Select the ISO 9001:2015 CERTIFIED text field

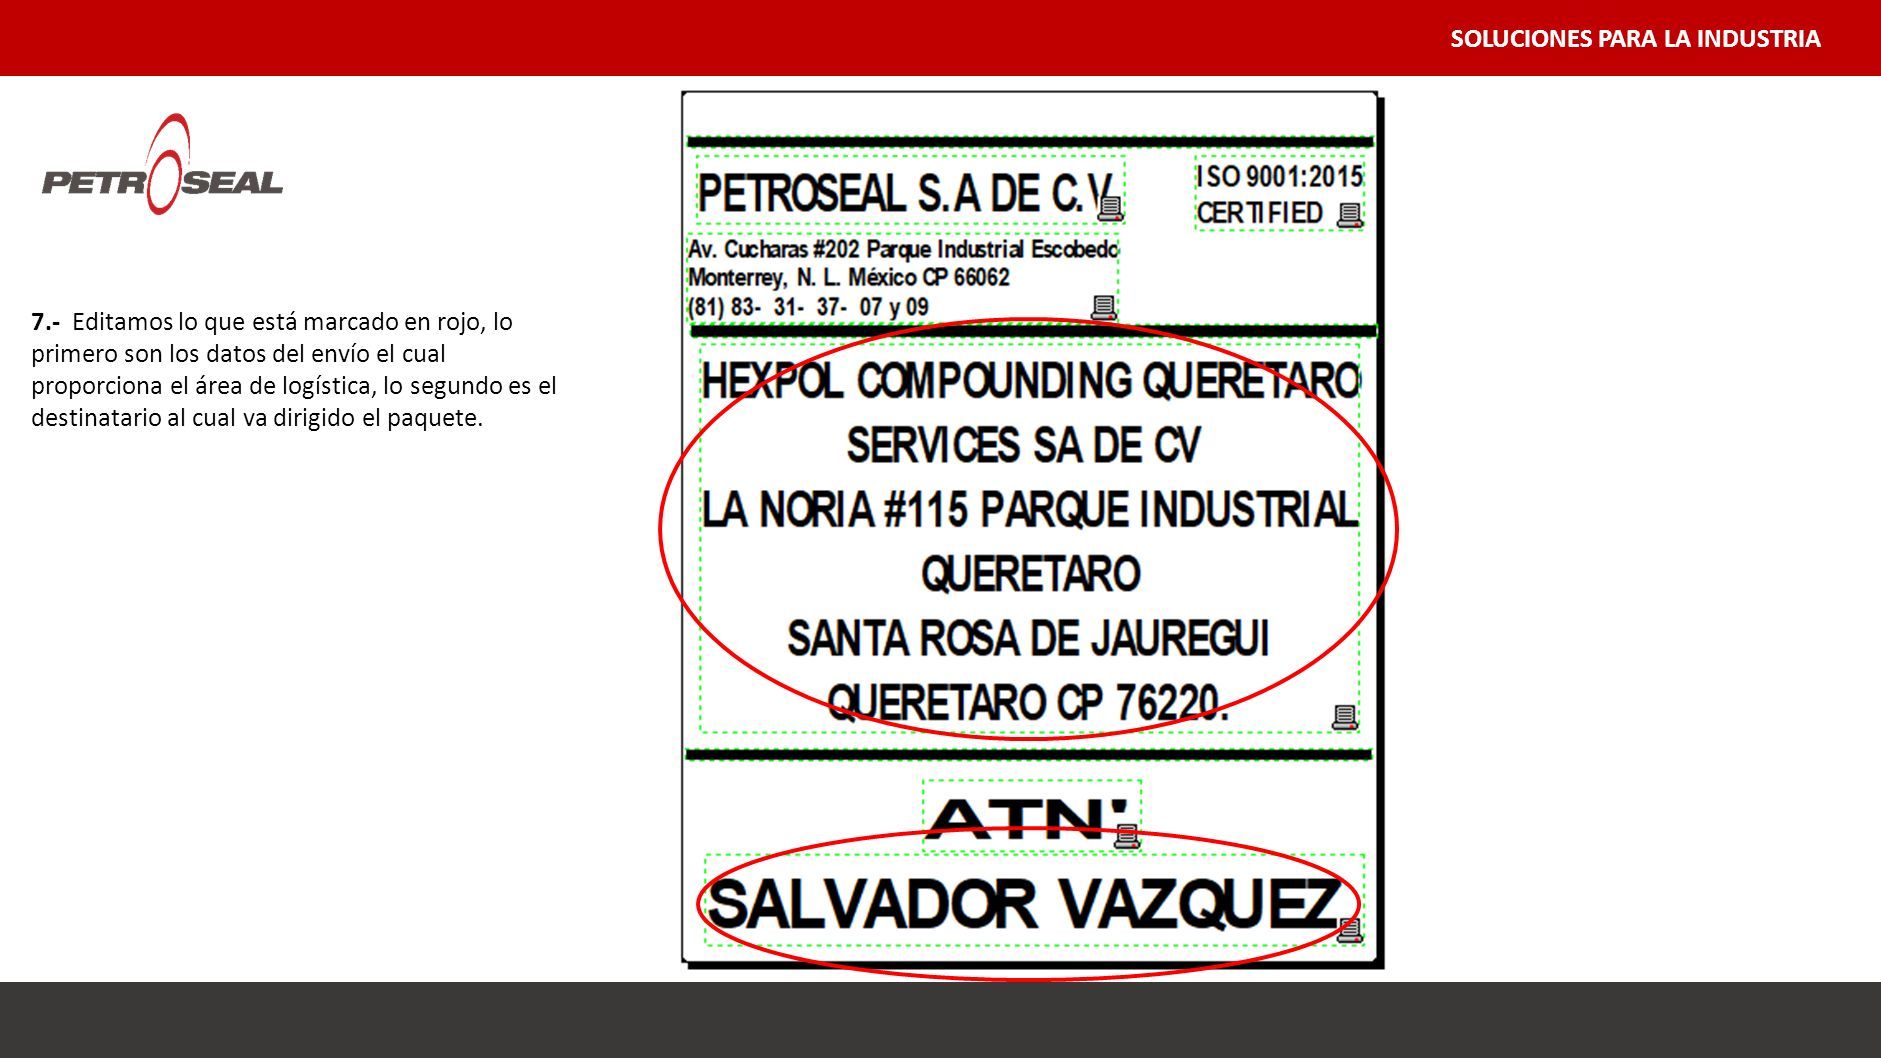(x=1279, y=194)
